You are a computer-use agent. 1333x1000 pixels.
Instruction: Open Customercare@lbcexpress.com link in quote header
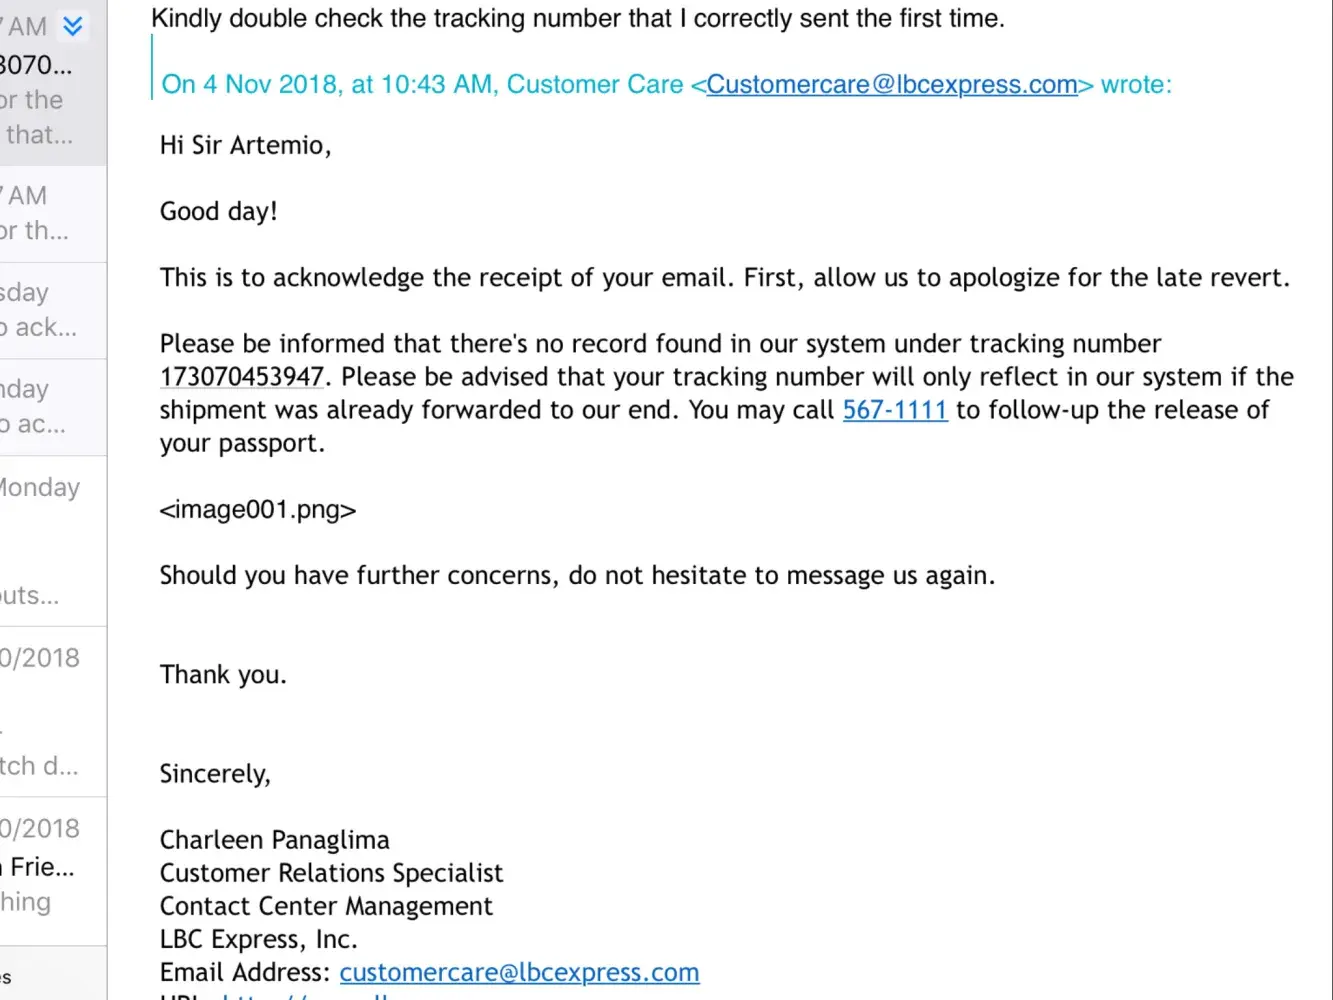(x=891, y=85)
